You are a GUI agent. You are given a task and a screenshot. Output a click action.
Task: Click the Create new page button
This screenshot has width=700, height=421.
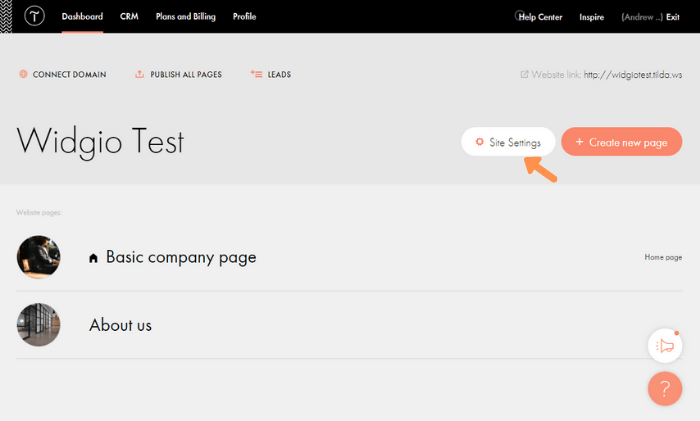pyautogui.click(x=621, y=142)
